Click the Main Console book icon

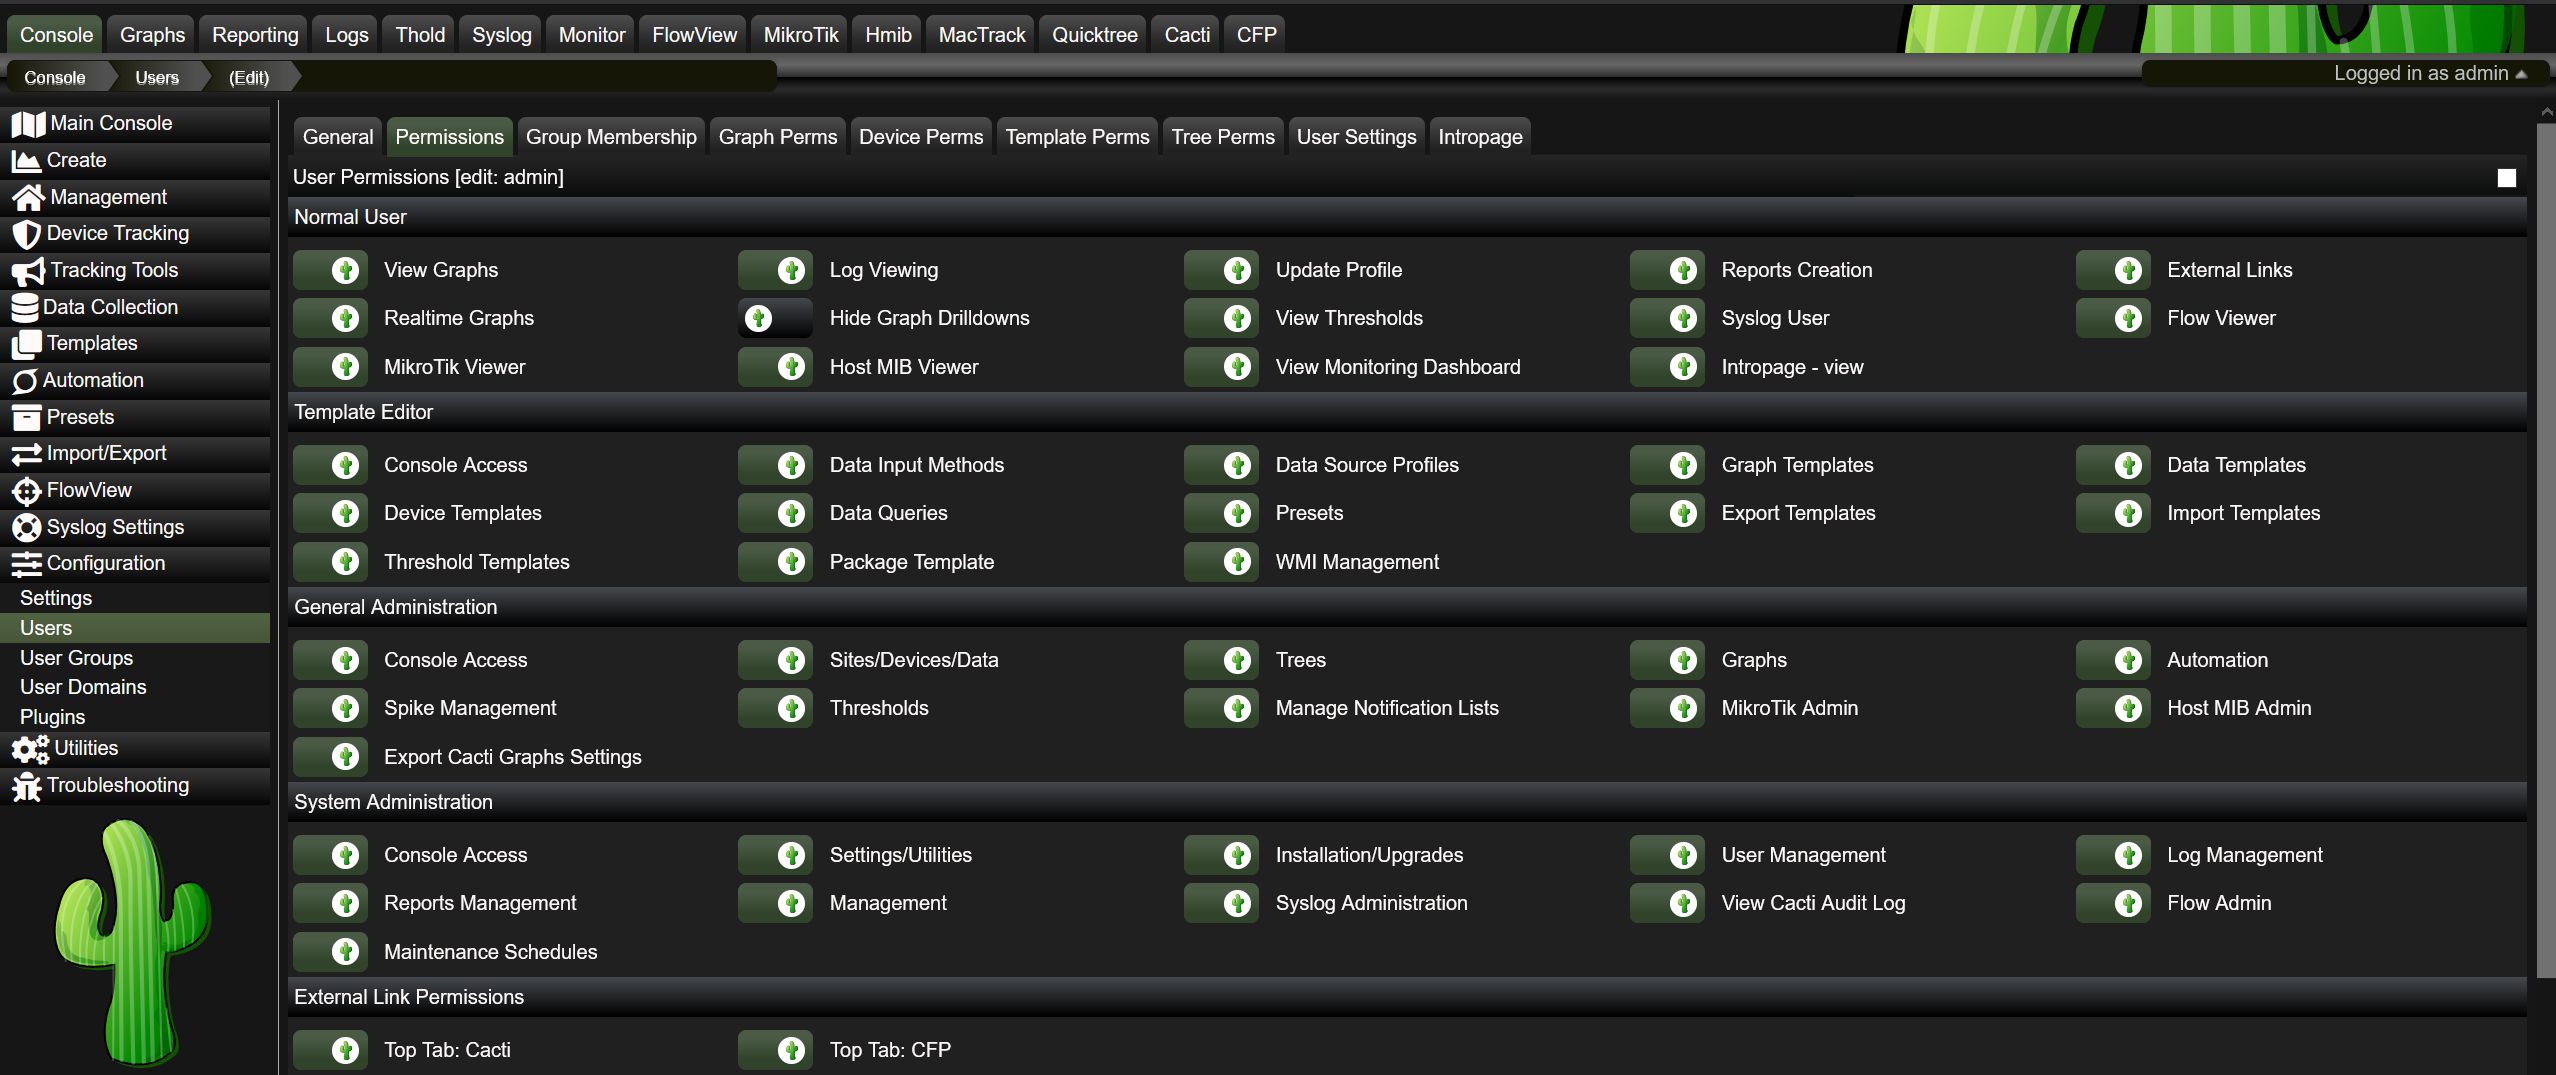coord(27,123)
